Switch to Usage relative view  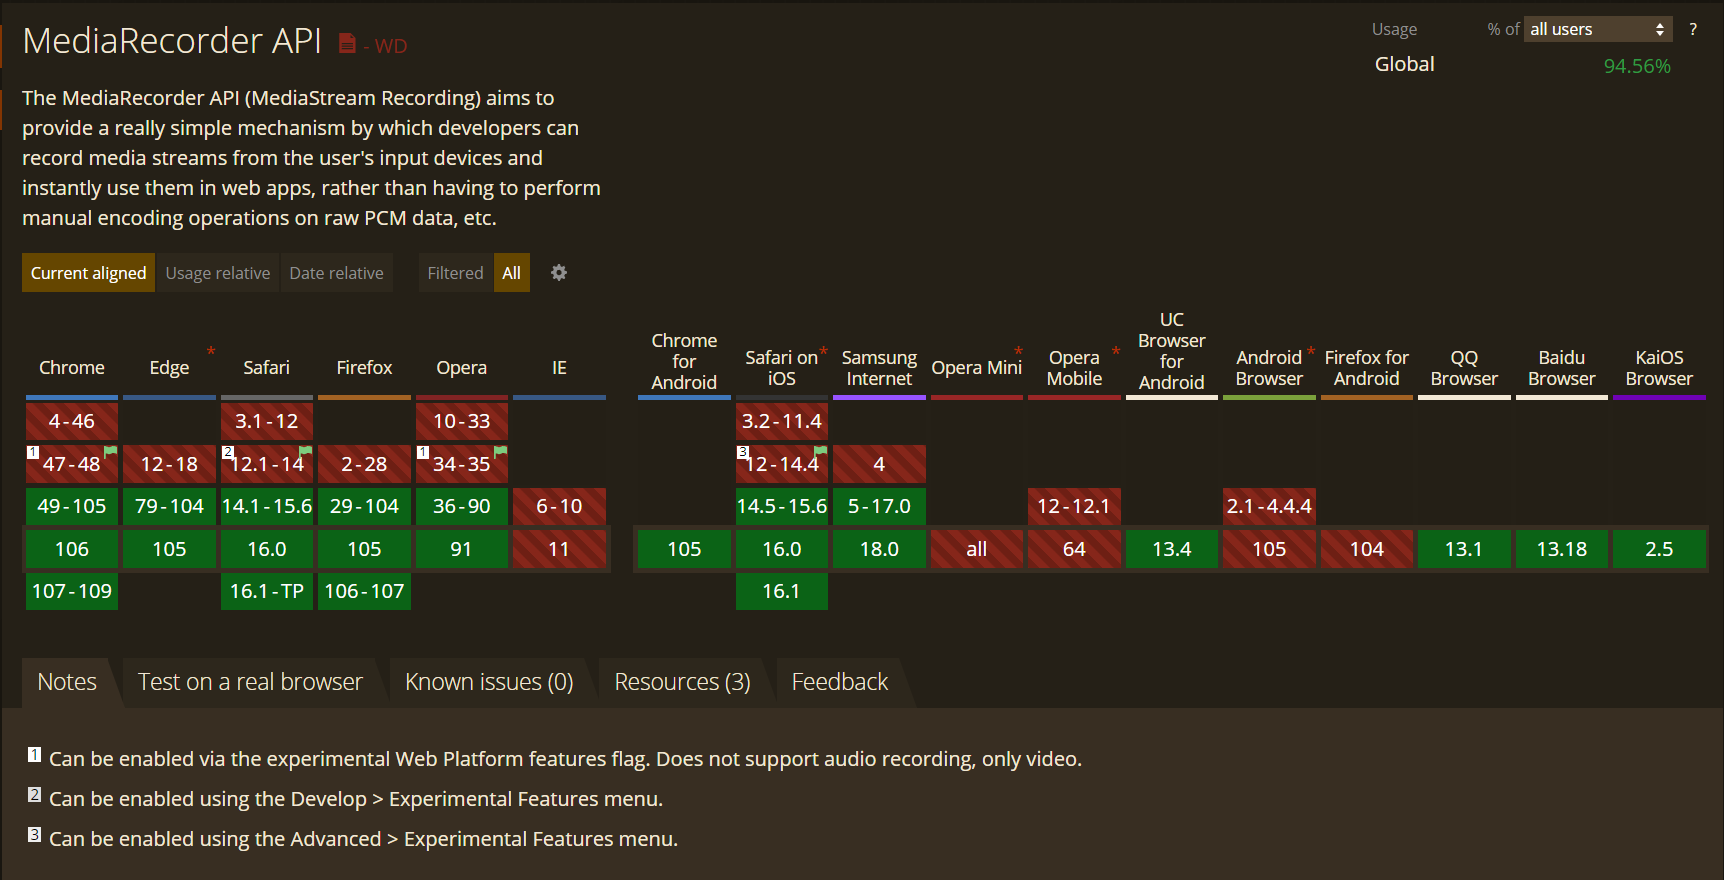tap(218, 273)
